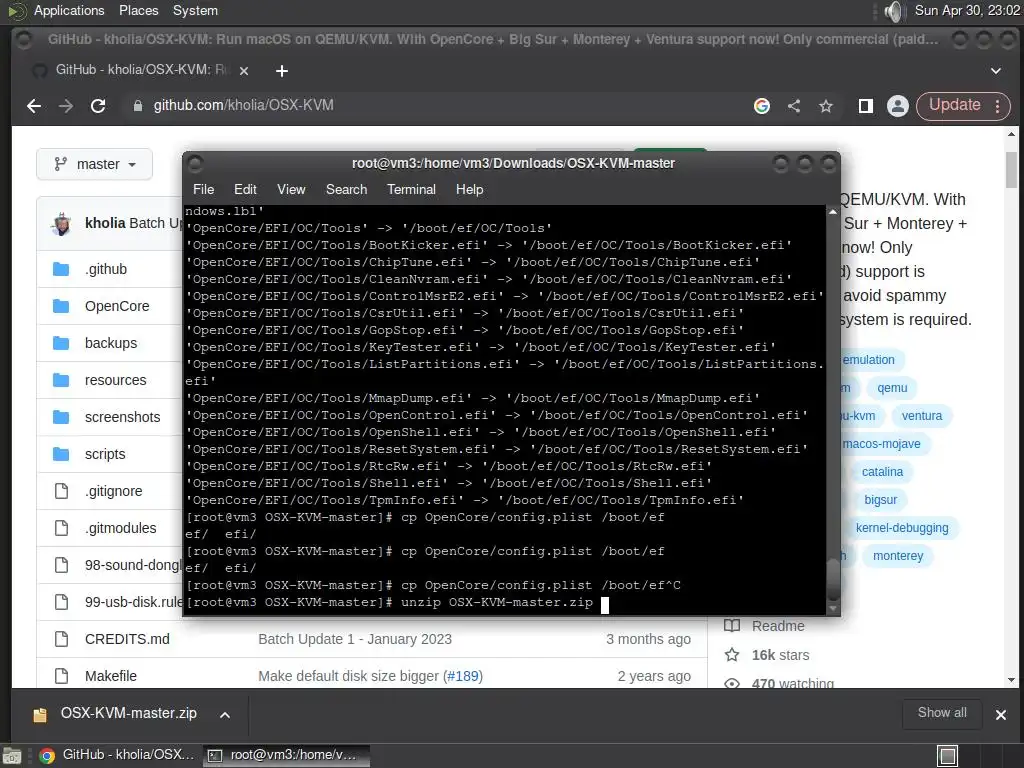
Task: Open the terminal Edit menu
Action: click(x=245, y=189)
